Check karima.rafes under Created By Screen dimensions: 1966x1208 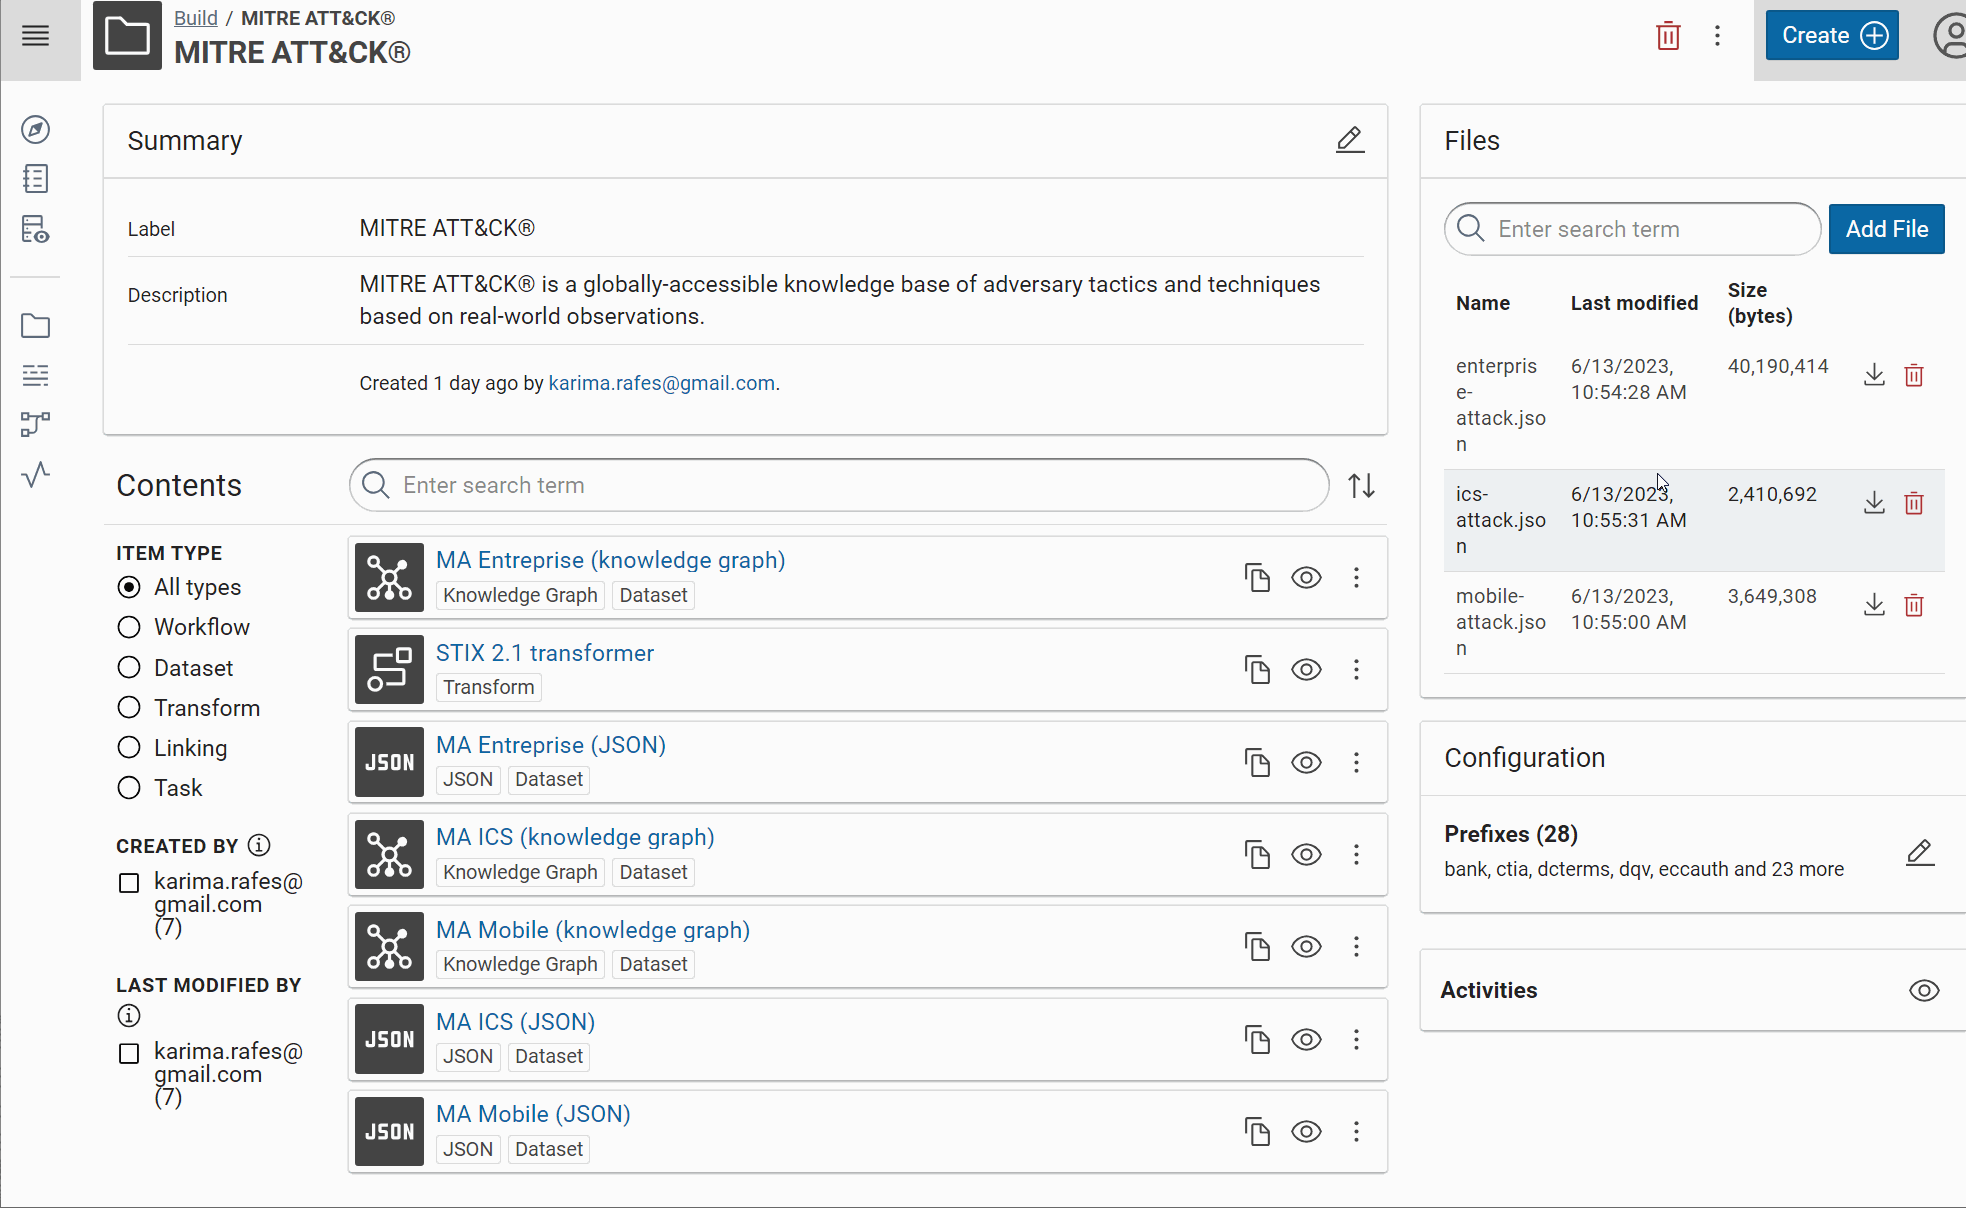click(129, 883)
